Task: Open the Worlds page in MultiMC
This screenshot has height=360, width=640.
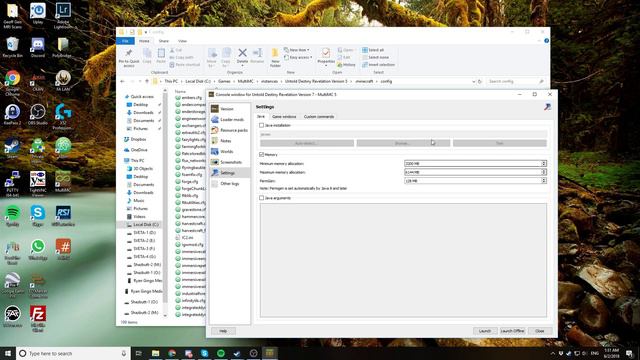Action: (229, 151)
